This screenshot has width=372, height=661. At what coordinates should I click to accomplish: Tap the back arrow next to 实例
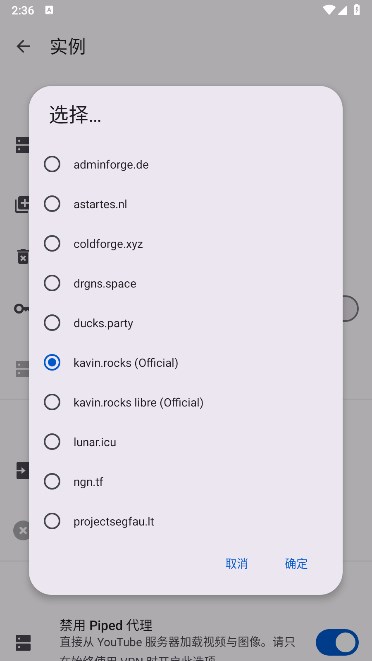click(23, 46)
